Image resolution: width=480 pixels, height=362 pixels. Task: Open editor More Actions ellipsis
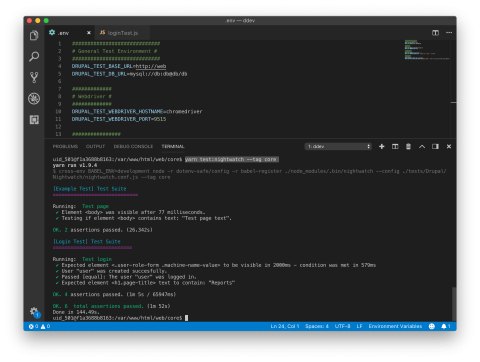449,33
